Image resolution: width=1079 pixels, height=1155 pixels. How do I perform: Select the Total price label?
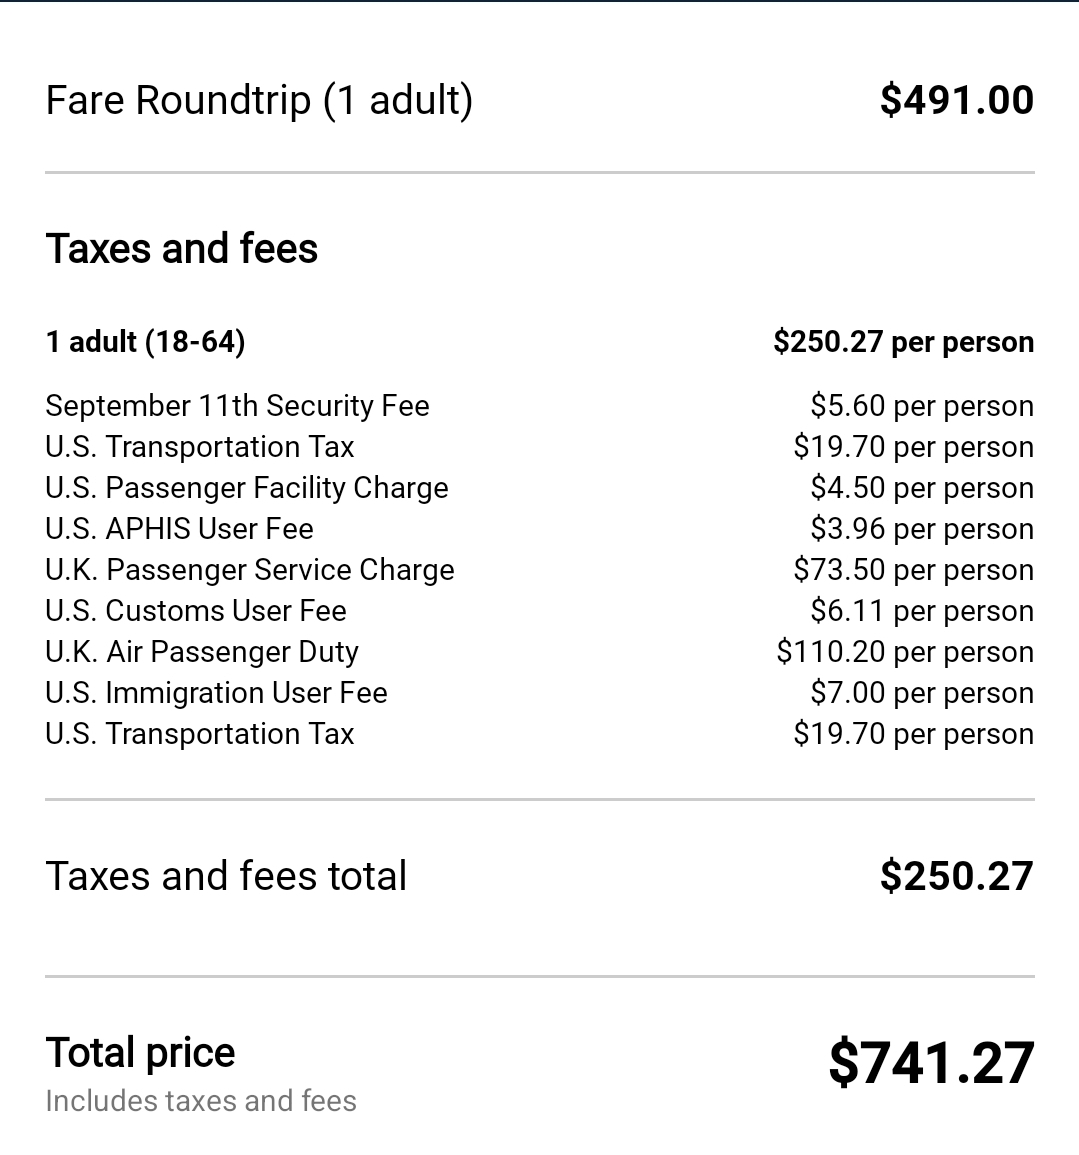pos(141,1053)
